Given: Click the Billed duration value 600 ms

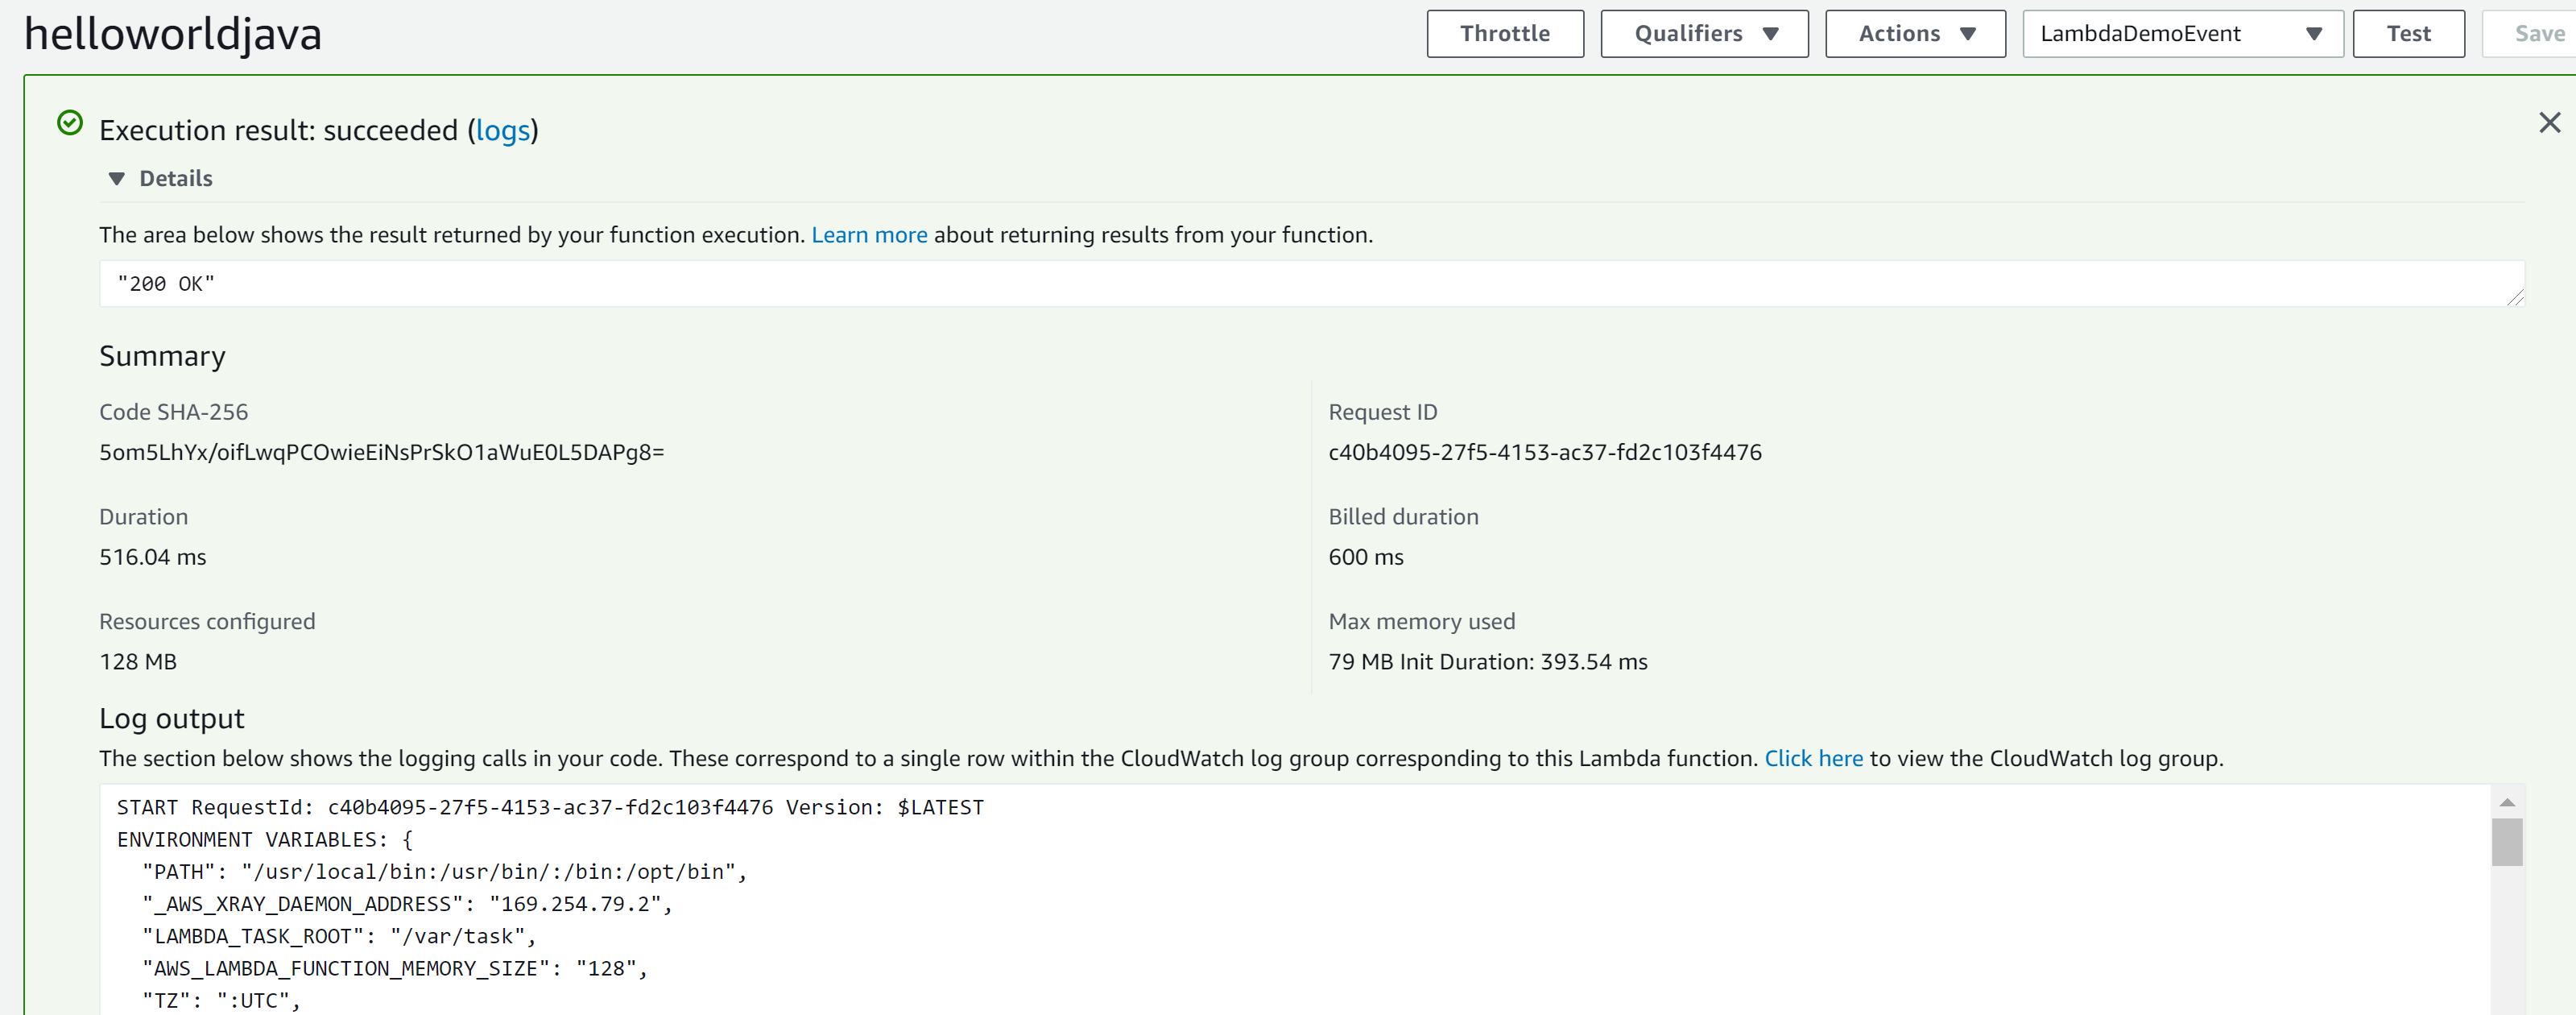Looking at the screenshot, I should coord(1365,558).
